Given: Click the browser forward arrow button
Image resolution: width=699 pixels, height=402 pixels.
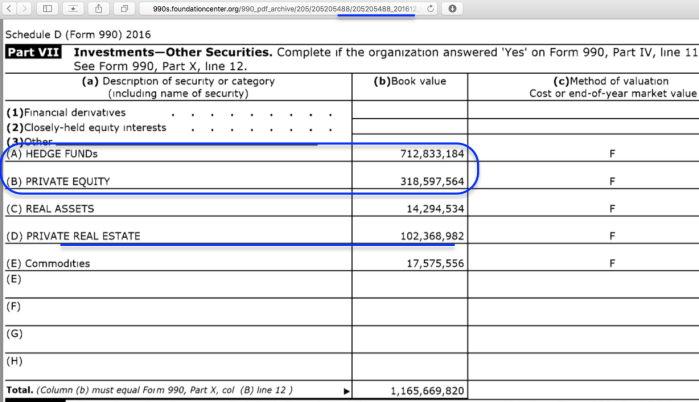Looking at the screenshot, I should pyautogui.click(x=23, y=8).
